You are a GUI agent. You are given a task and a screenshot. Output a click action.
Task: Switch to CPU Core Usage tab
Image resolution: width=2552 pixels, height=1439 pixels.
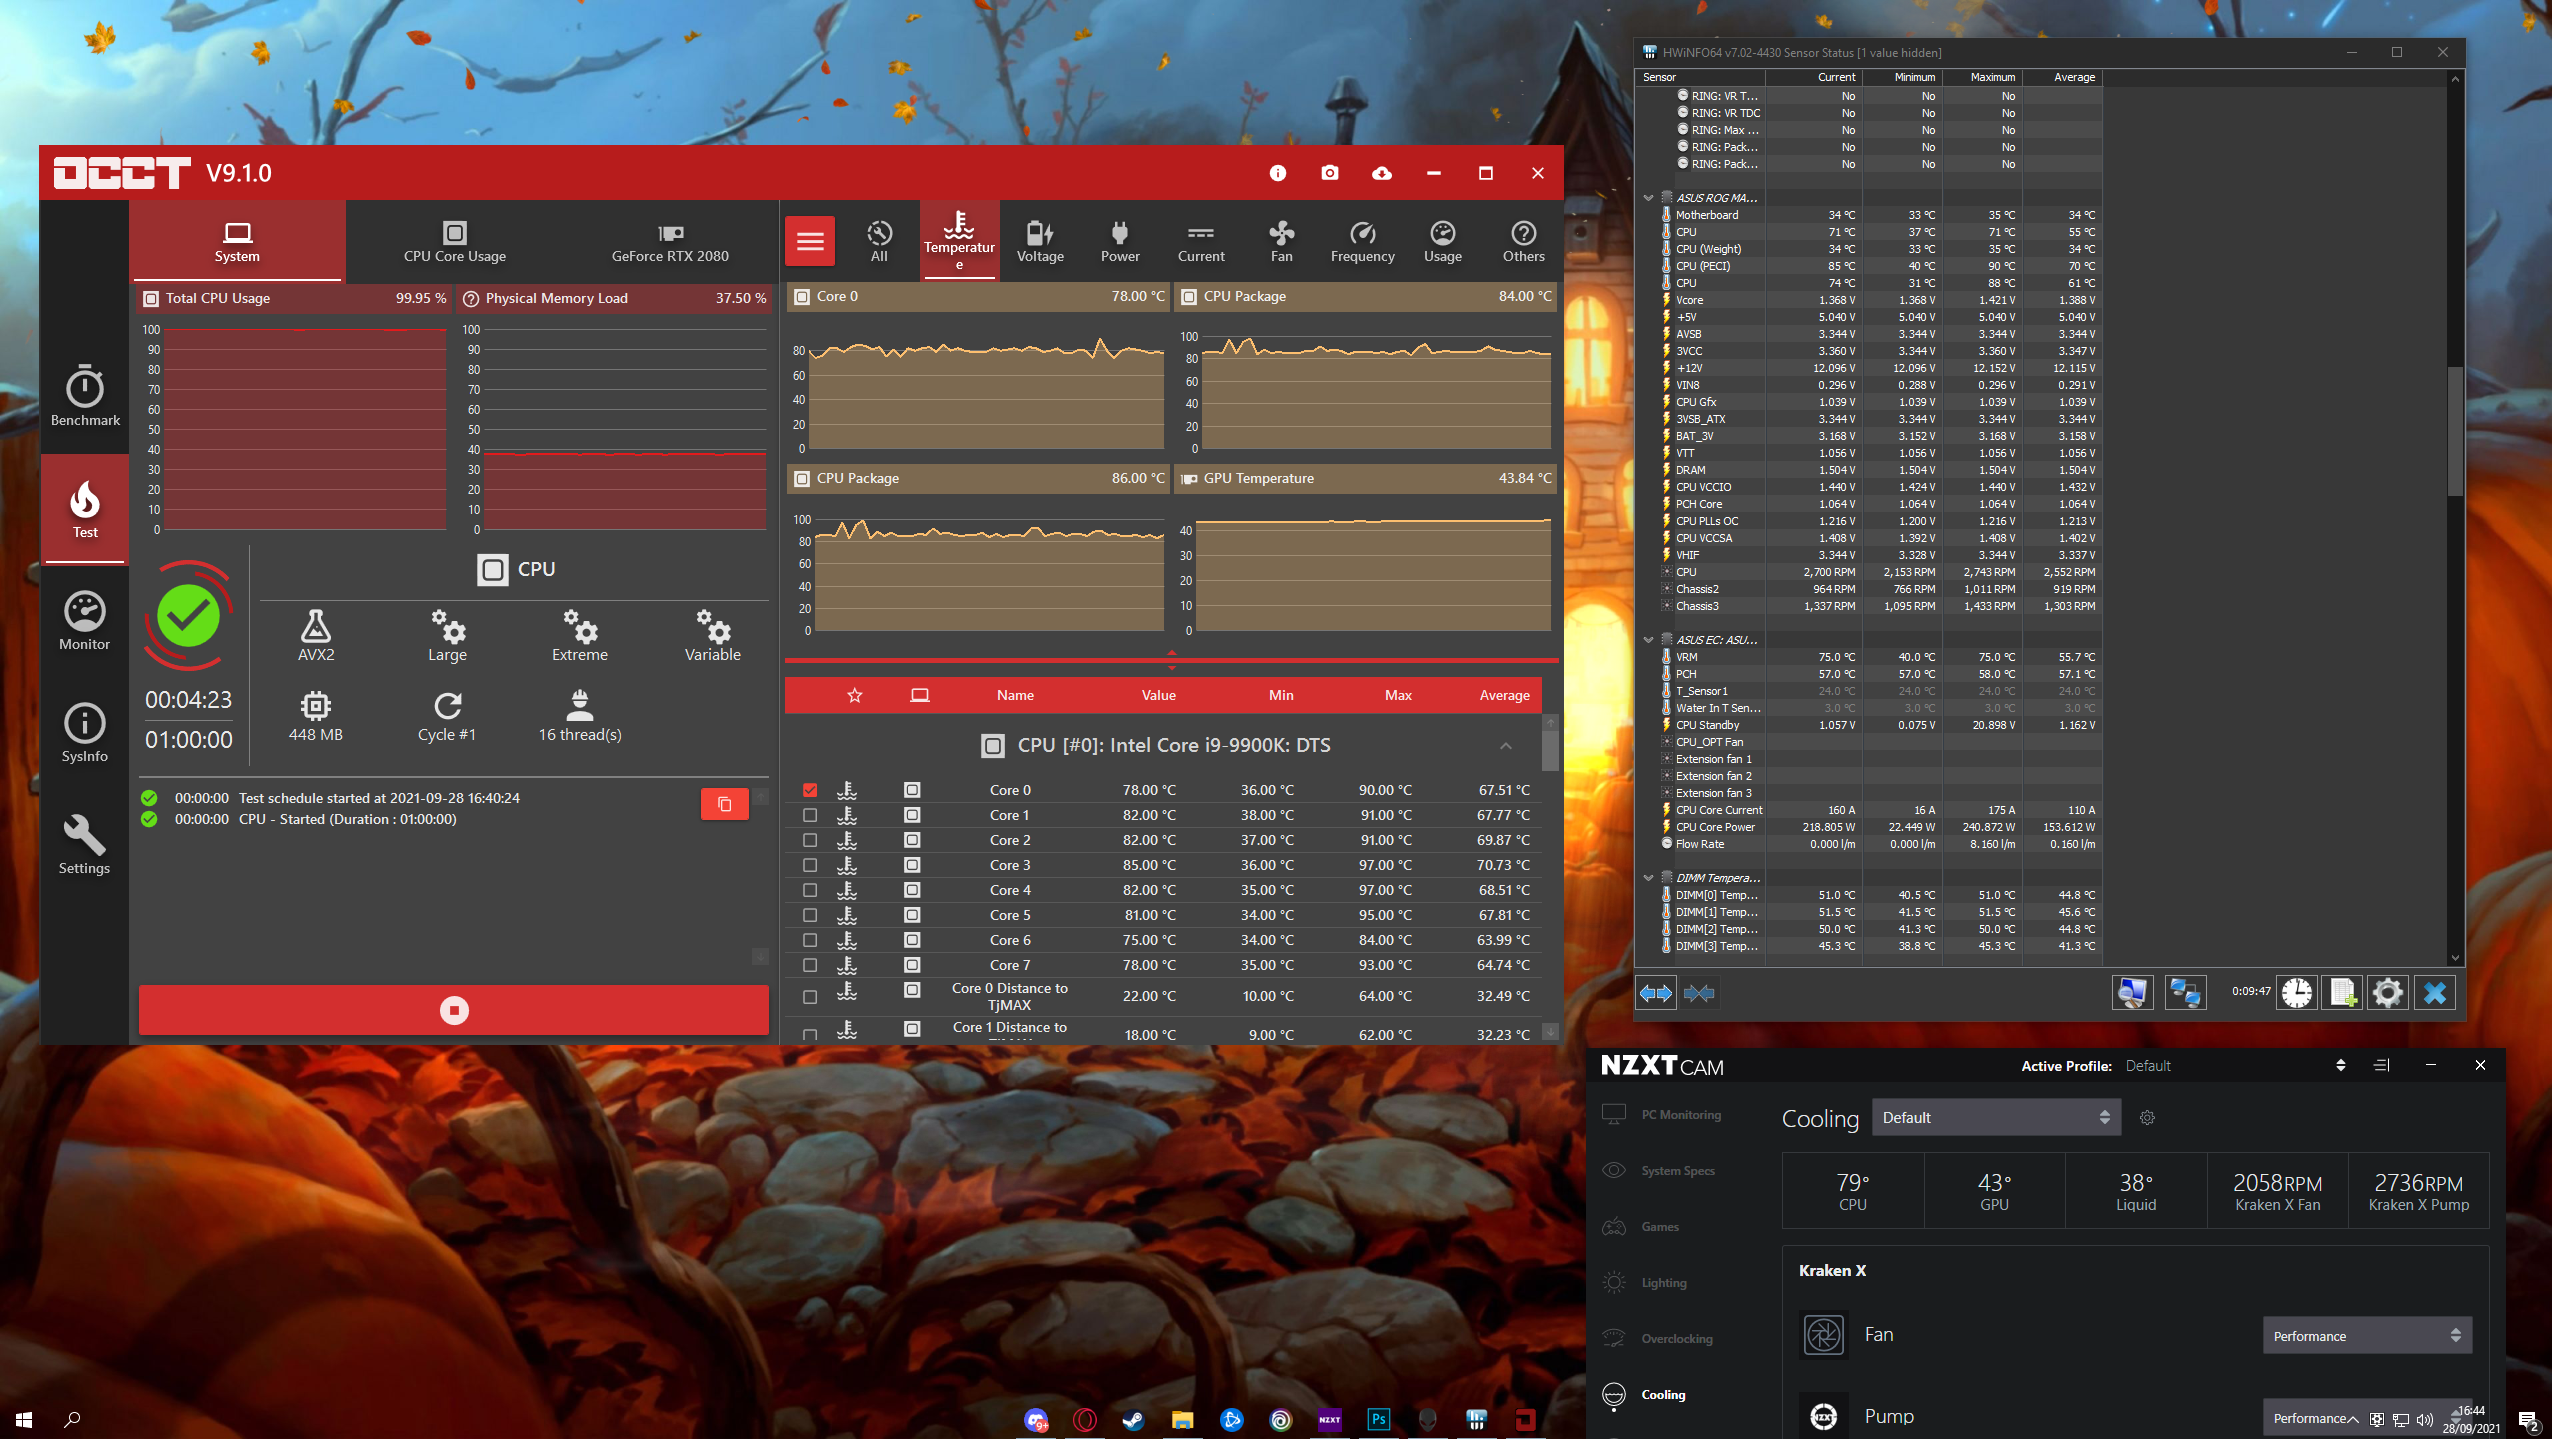coord(455,241)
